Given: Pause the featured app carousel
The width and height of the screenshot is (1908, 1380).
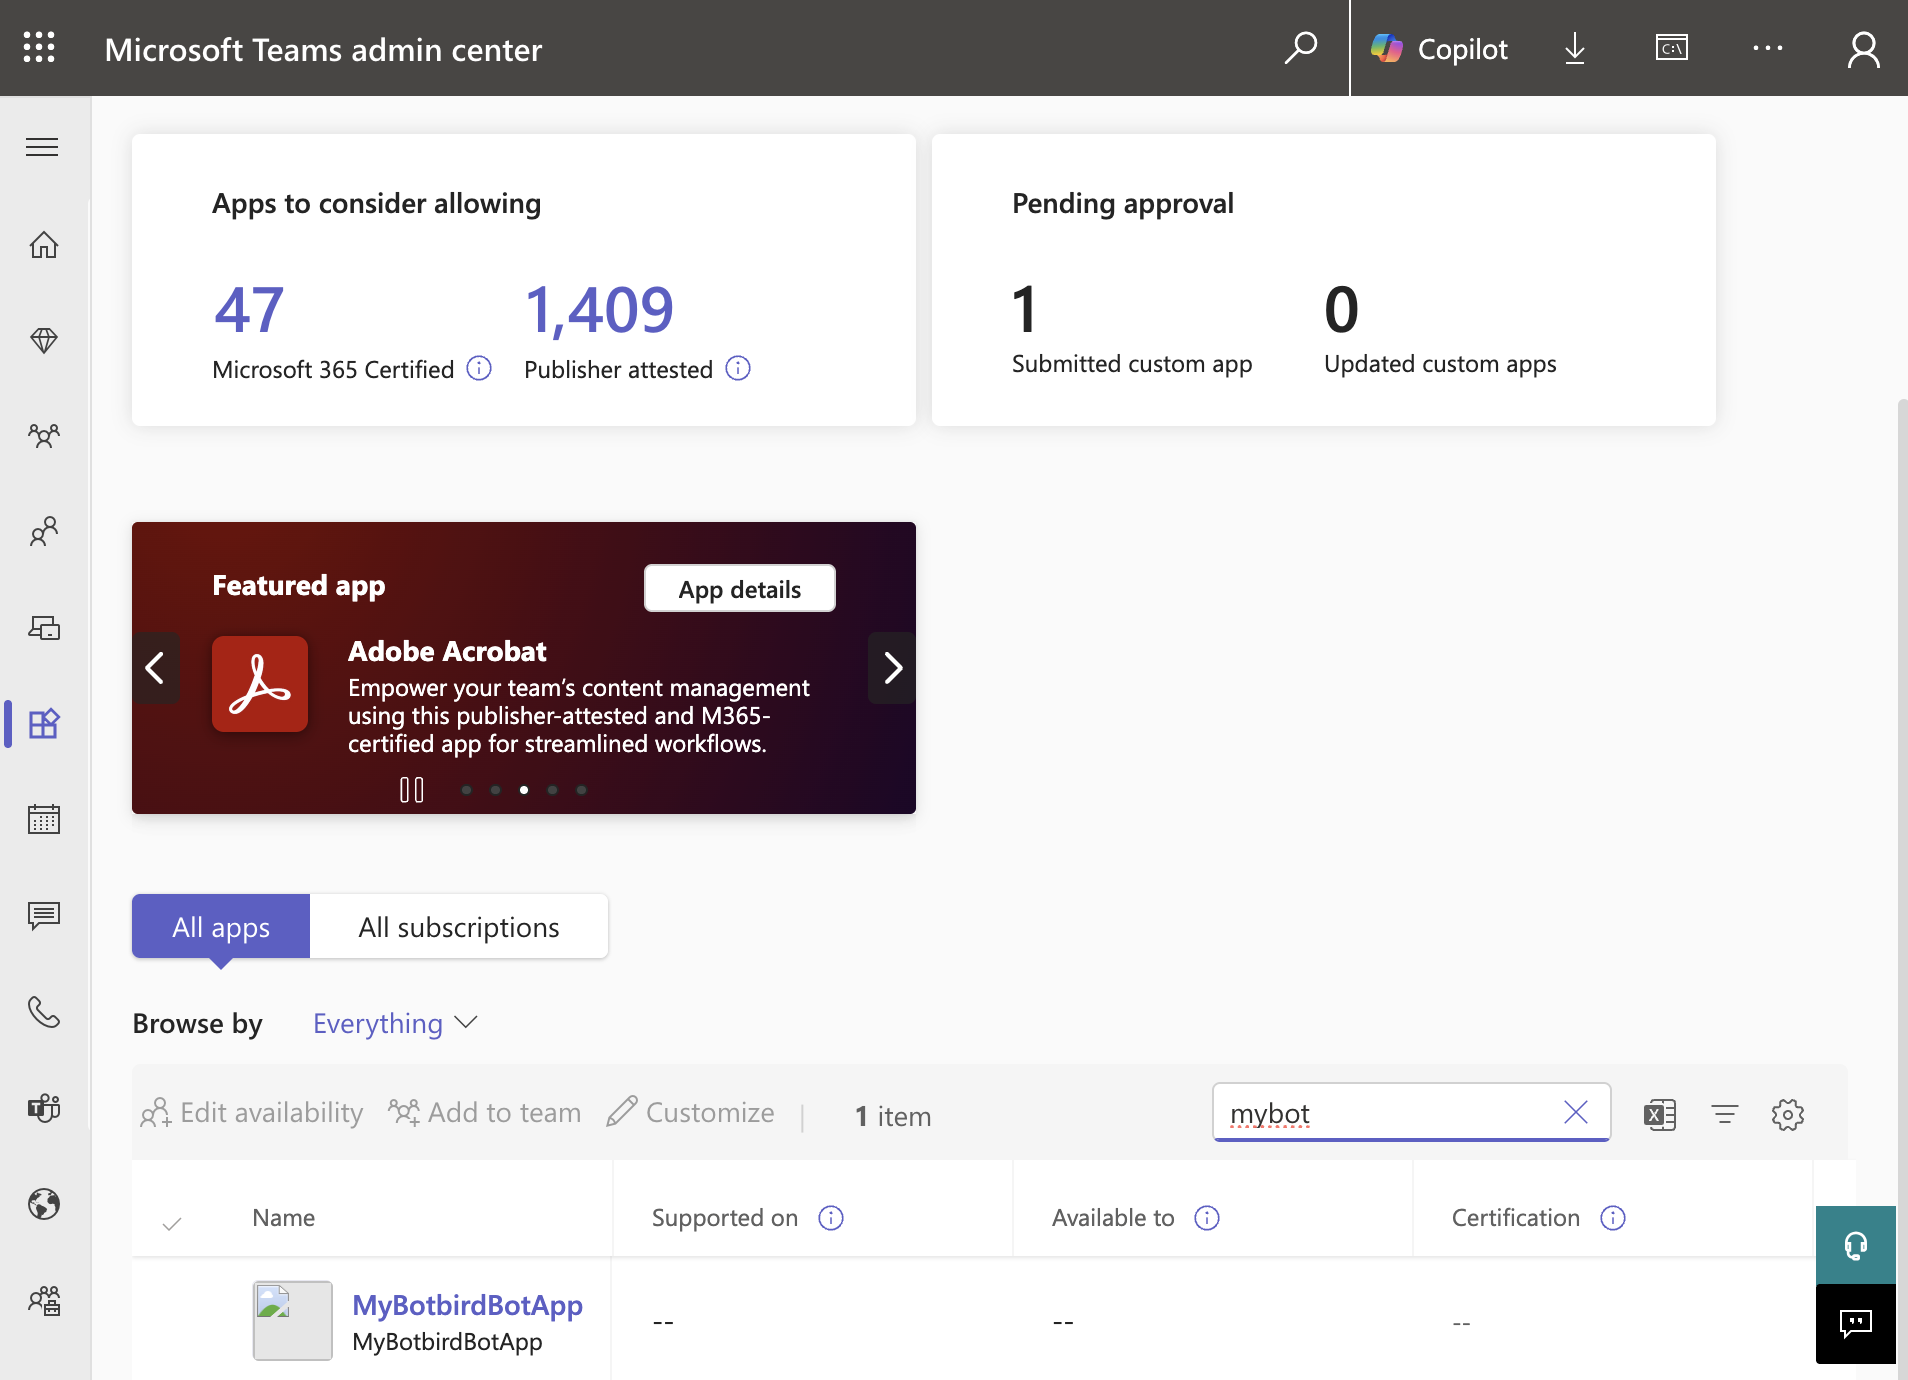Looking at the screenshot, I should tap(411, 790).
